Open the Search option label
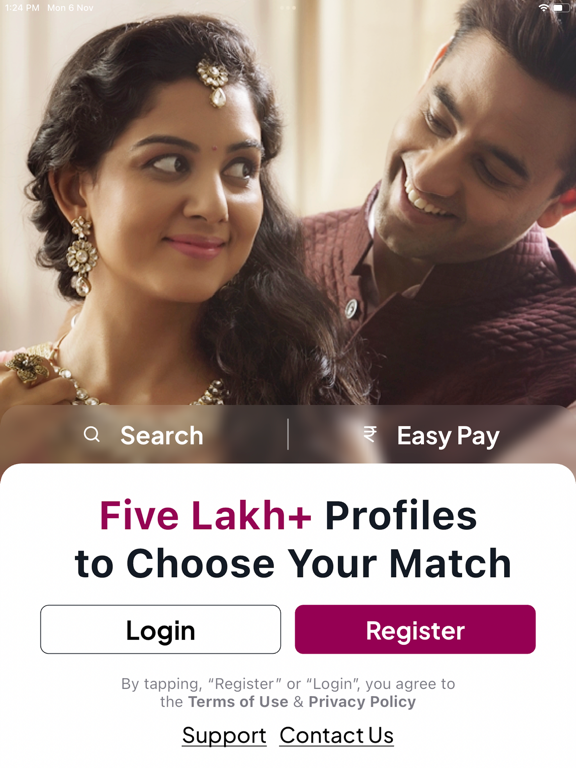 tap(162, 435)
